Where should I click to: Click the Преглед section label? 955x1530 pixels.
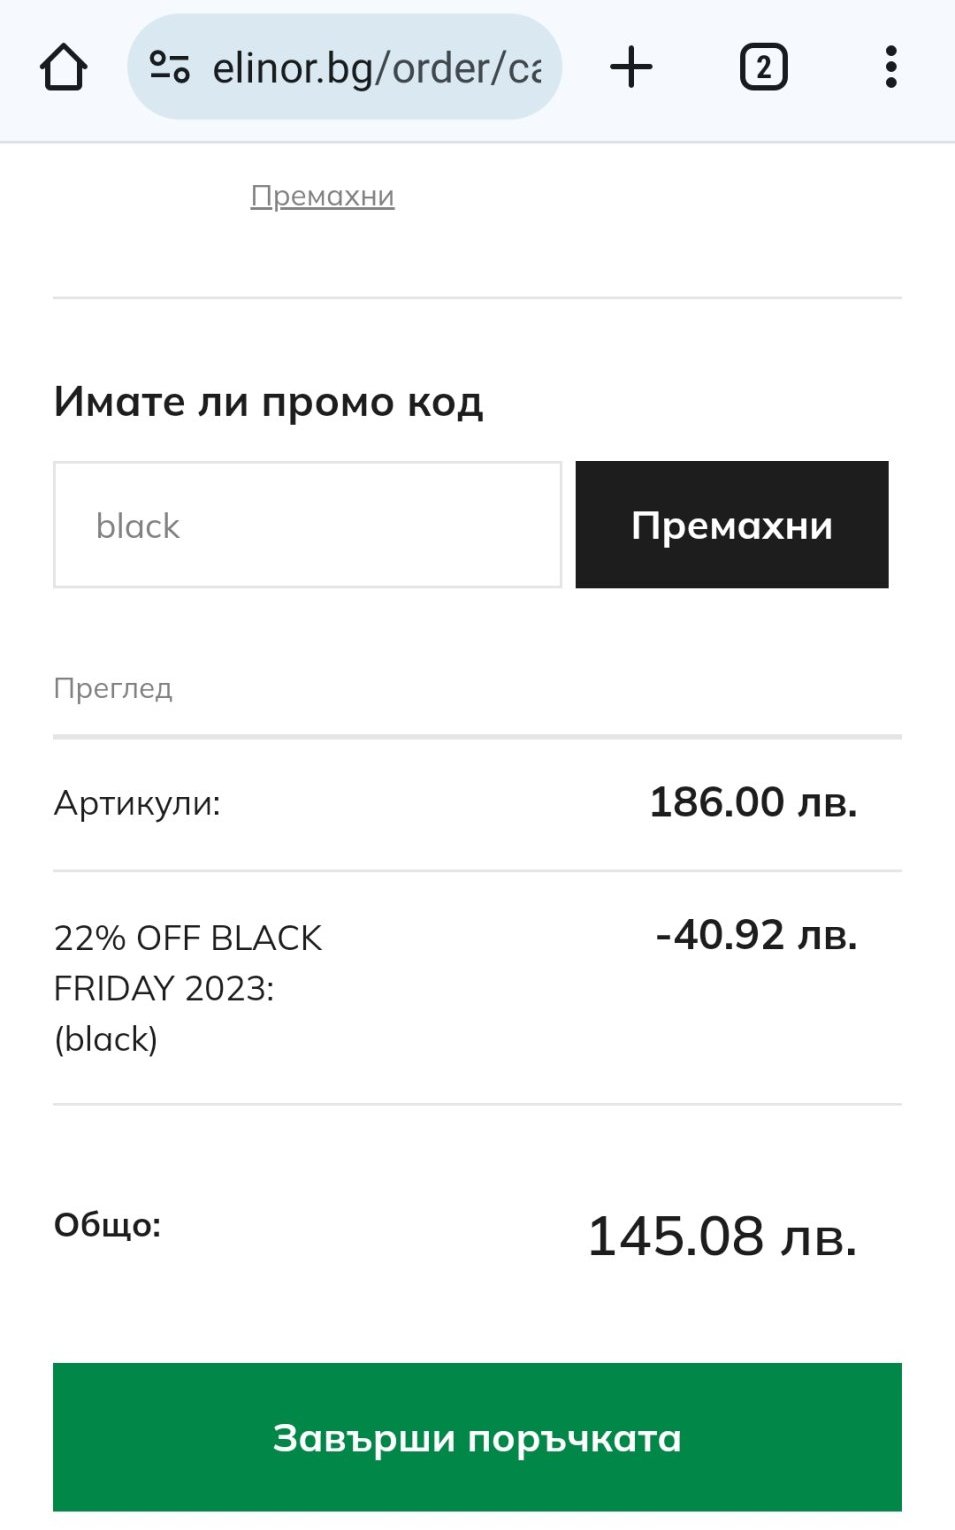click(x=113, y=688)
